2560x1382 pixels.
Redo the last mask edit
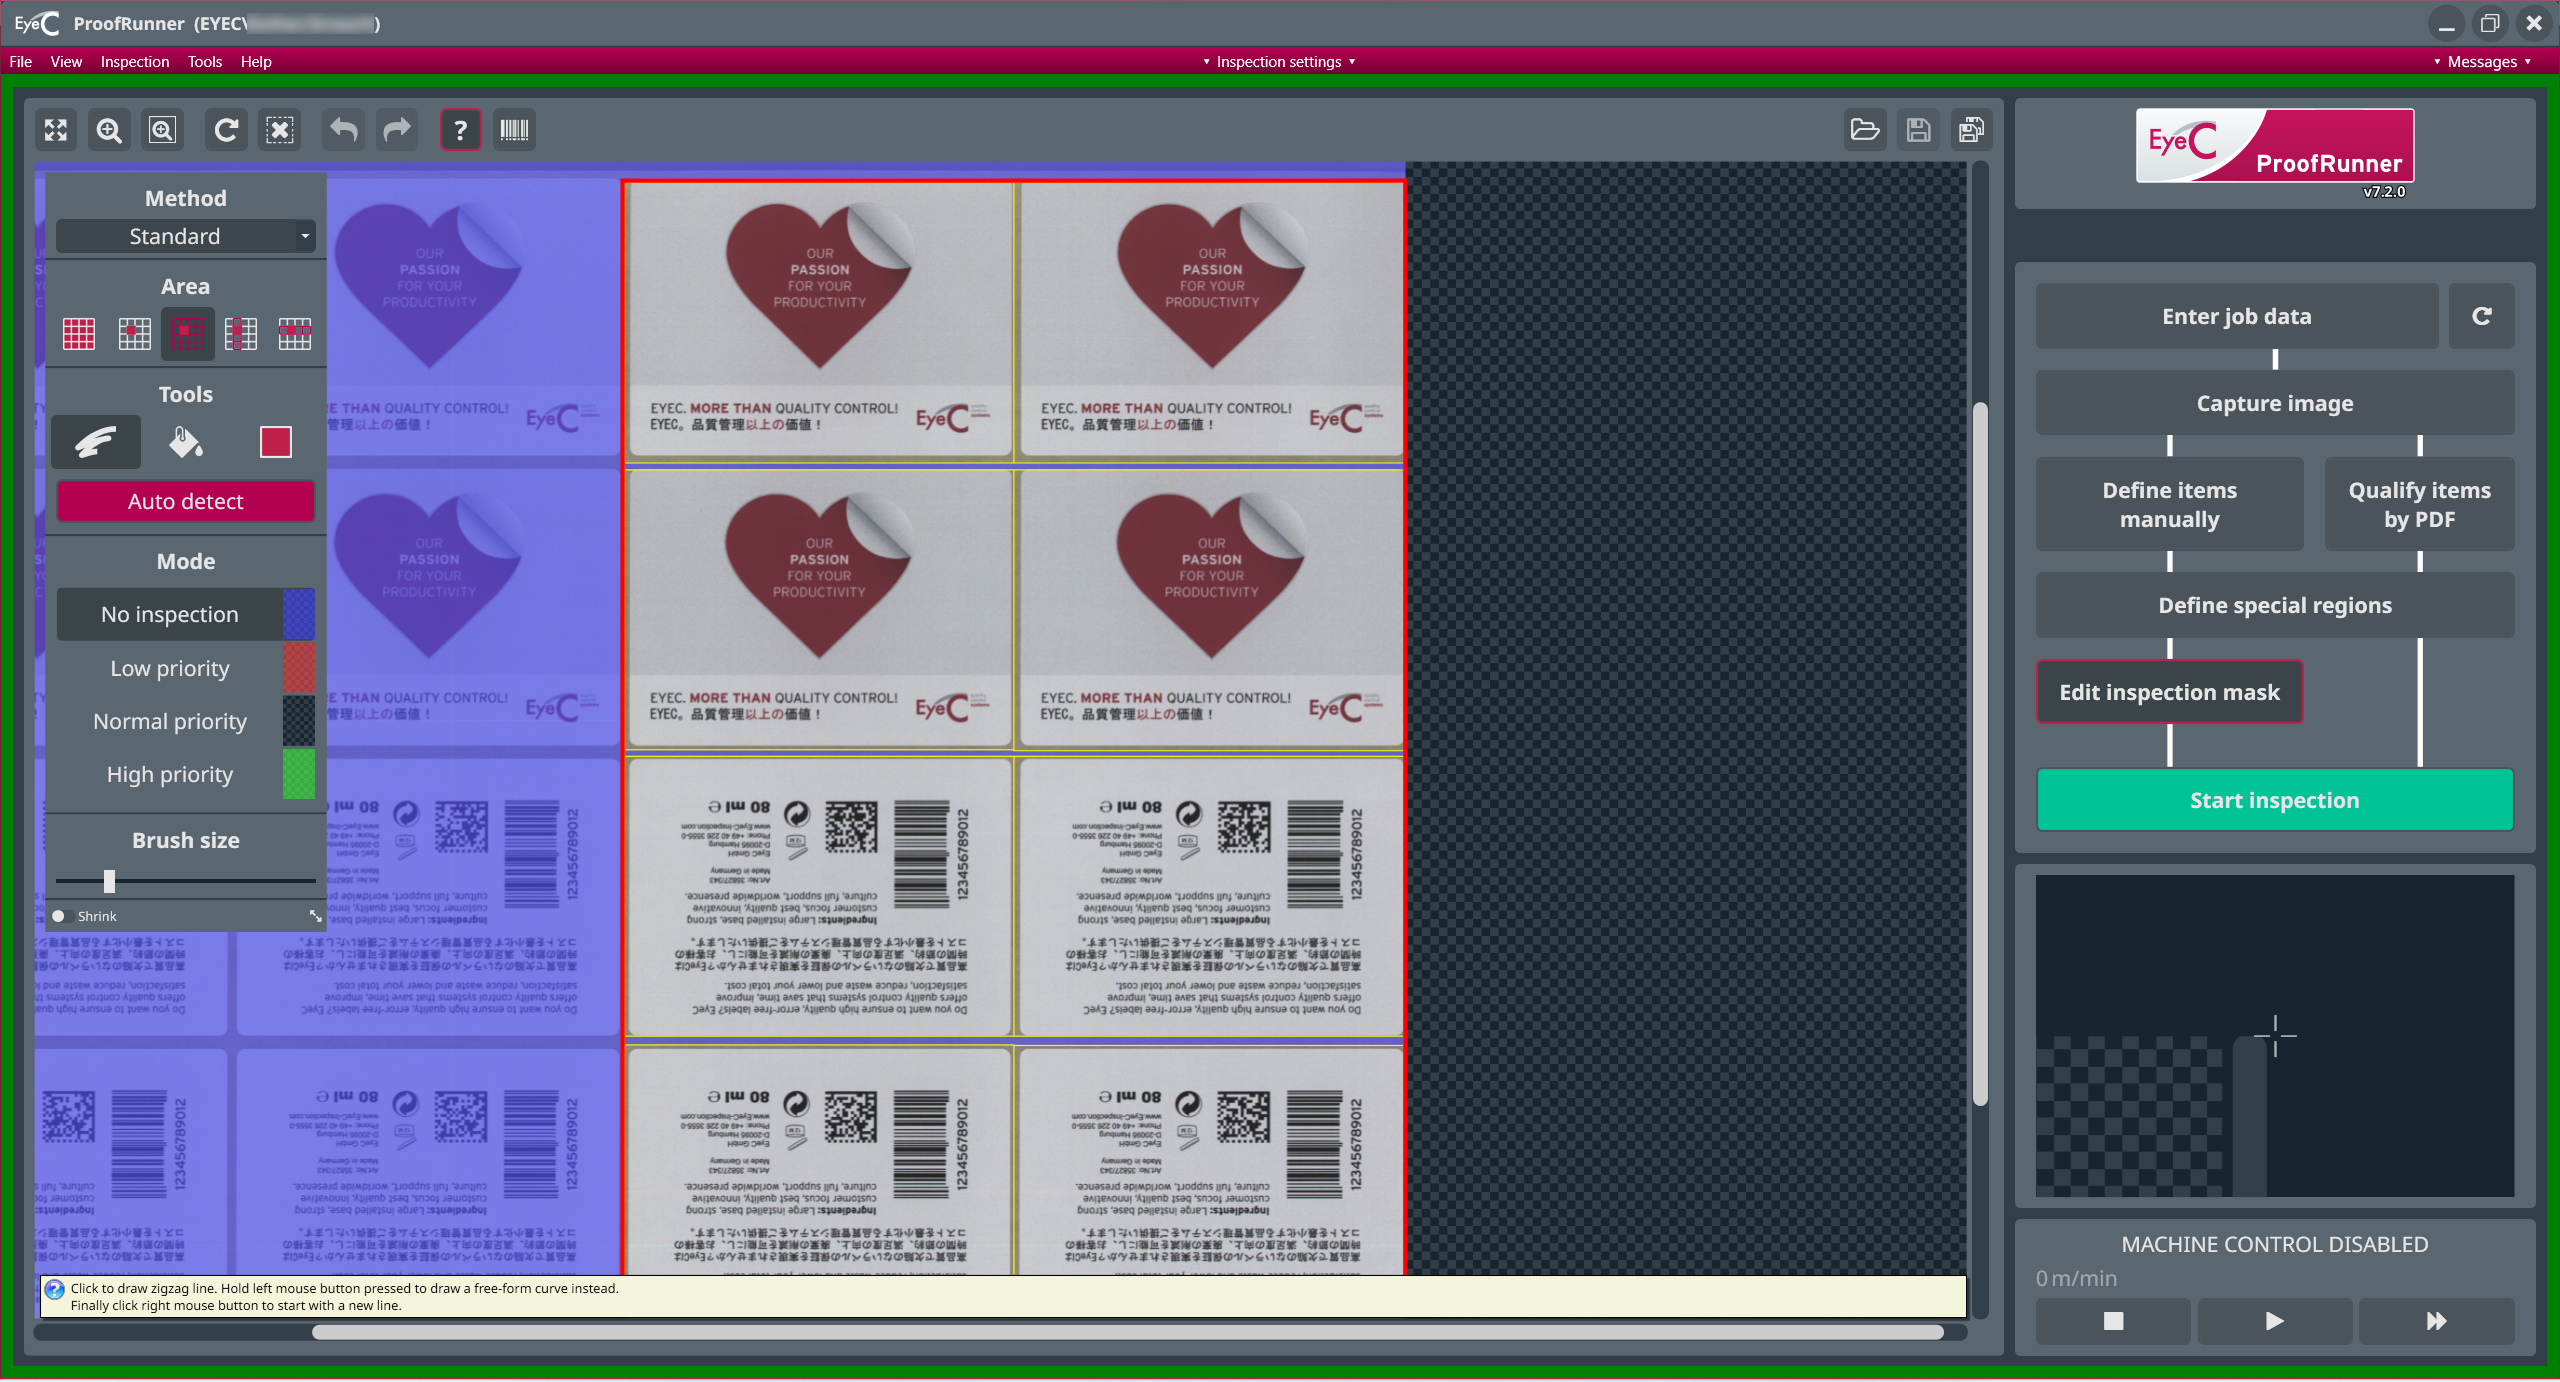397,130
